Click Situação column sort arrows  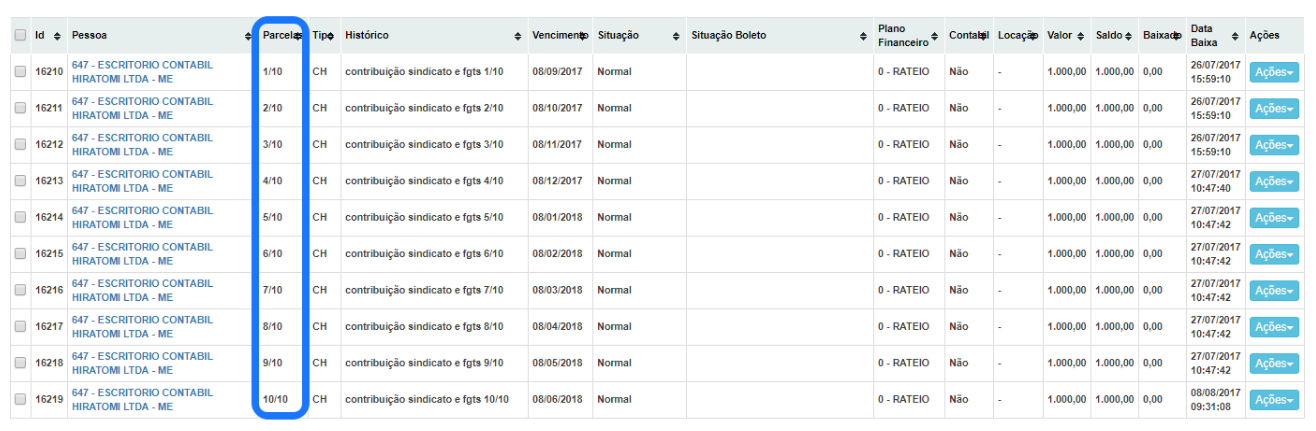point(677,36)
